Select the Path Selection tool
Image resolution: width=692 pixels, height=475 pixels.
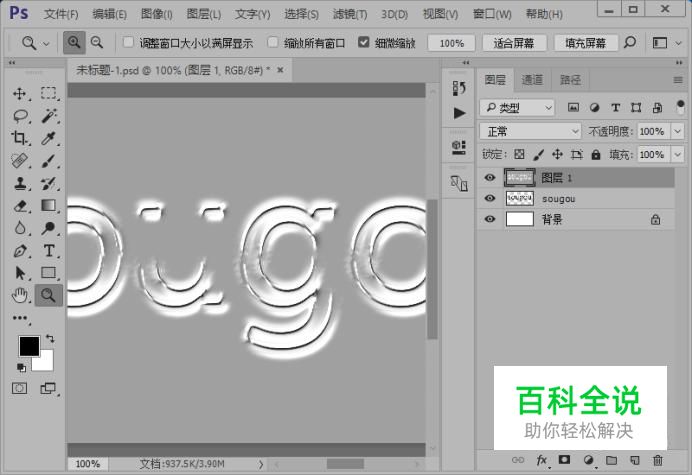coord(20,273)
